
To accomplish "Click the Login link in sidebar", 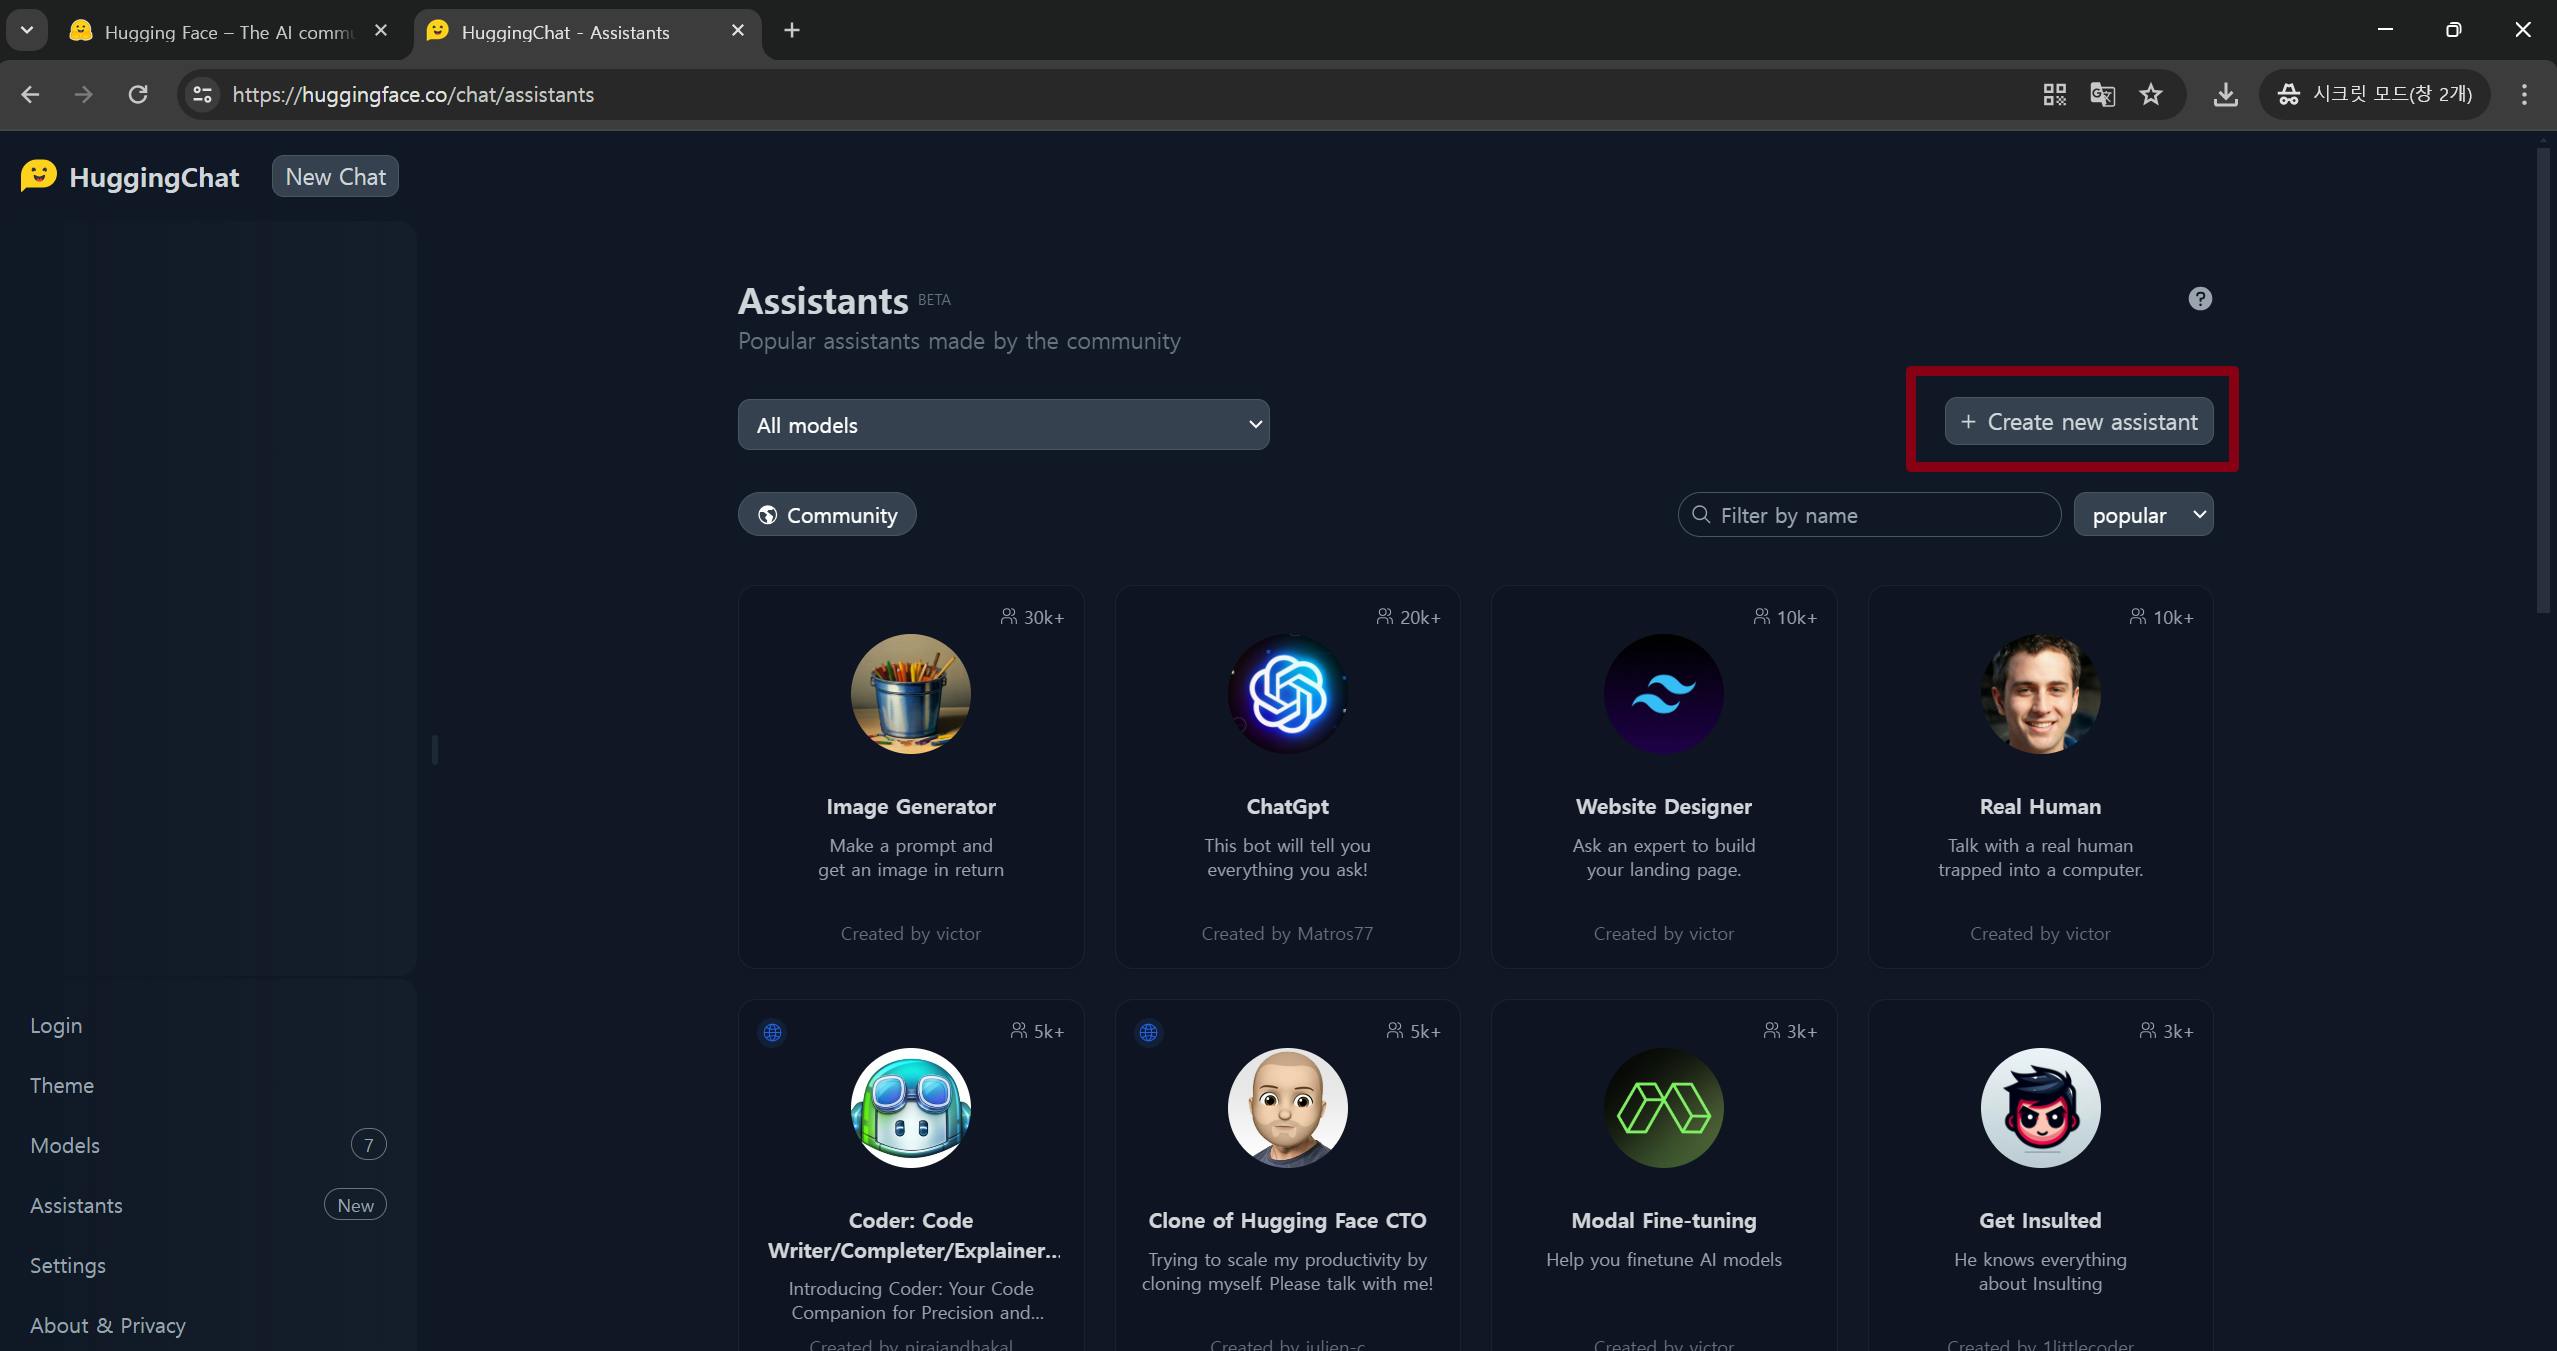I will click(56, 1025).
